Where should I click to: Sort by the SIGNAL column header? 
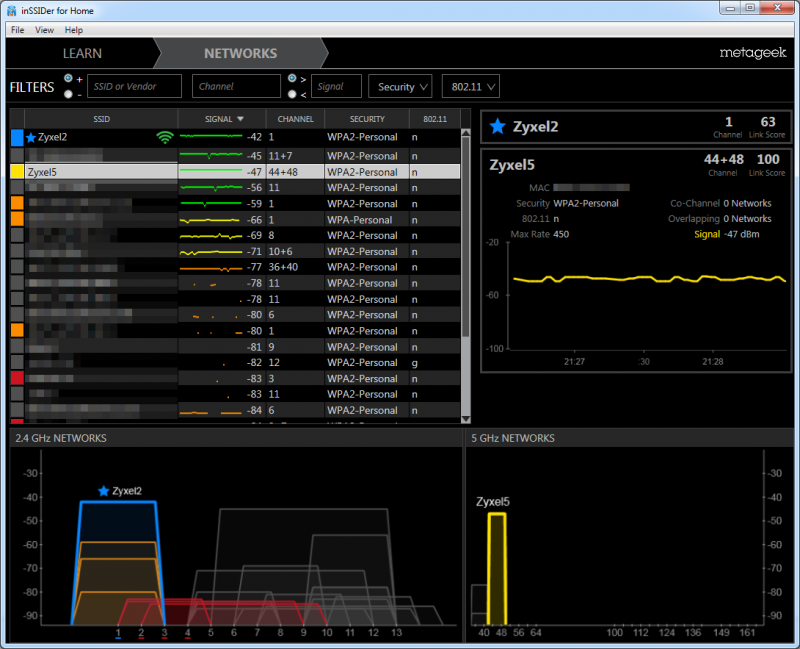point(222,119)
